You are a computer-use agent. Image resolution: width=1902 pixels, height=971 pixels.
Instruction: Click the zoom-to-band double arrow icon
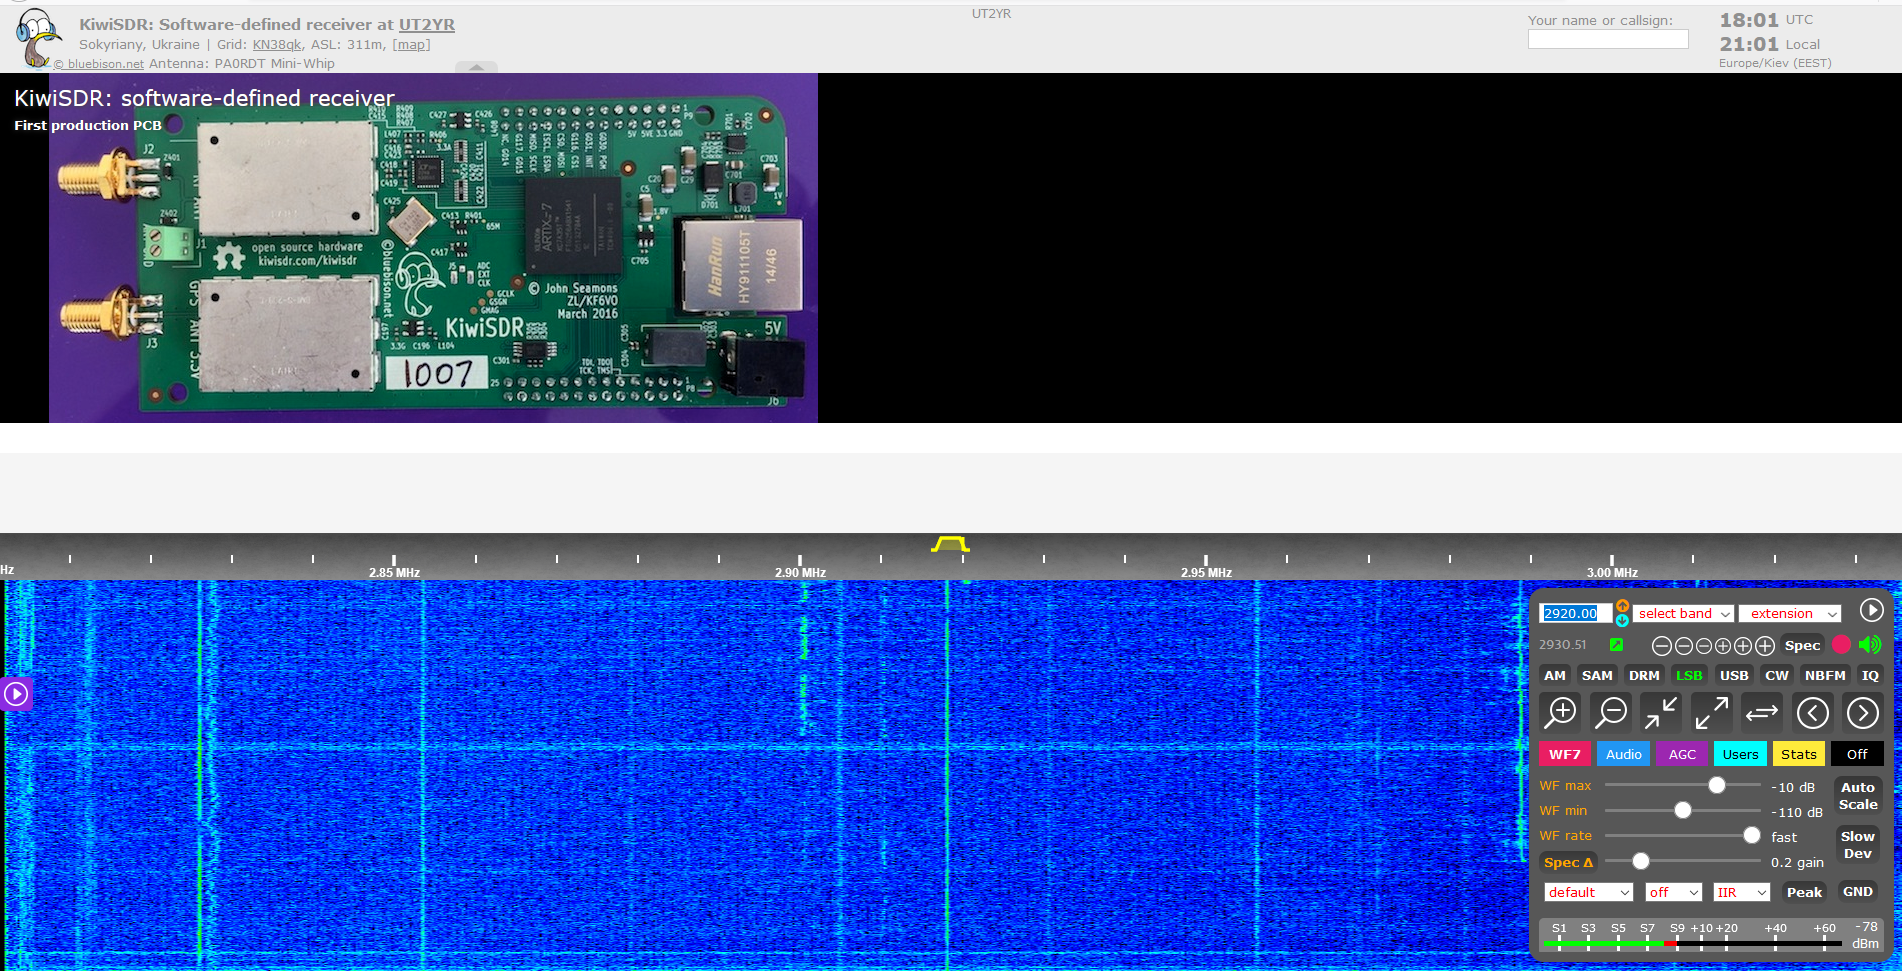pos(1761,712)
